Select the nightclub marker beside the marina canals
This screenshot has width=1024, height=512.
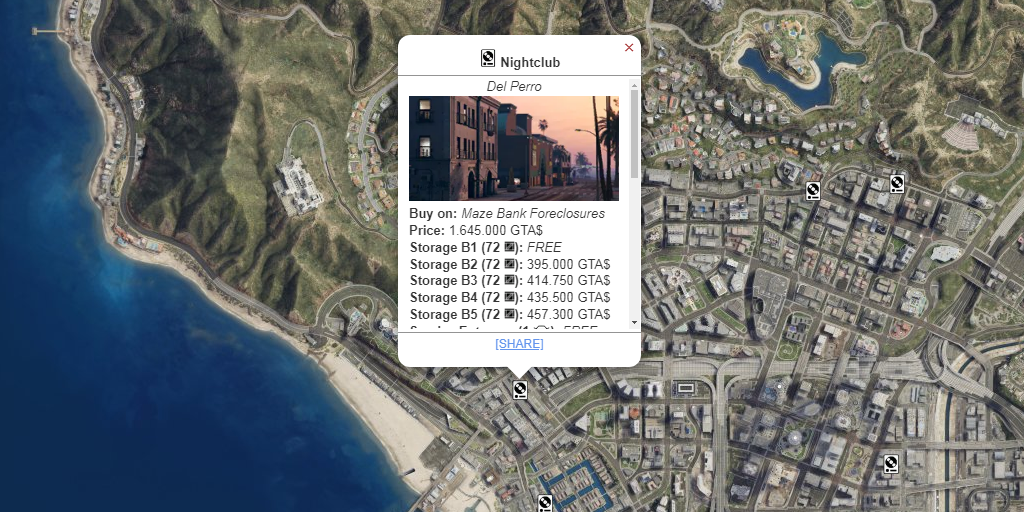(x=545, y=504)
